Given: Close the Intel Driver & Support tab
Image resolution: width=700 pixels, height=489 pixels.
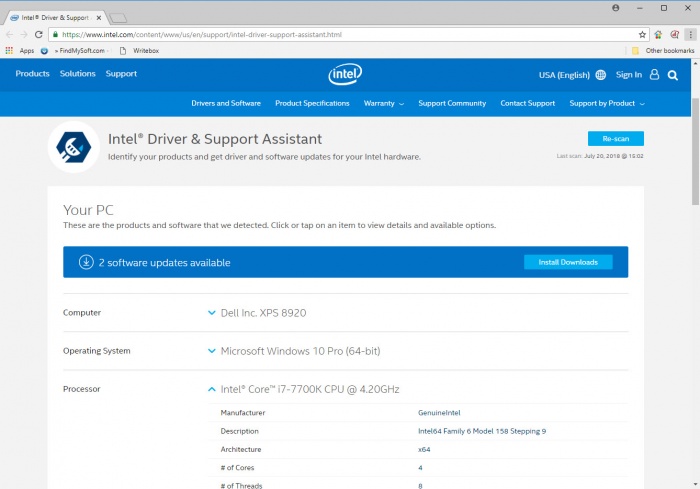Looking at the screenshot, I should [99, 18].
